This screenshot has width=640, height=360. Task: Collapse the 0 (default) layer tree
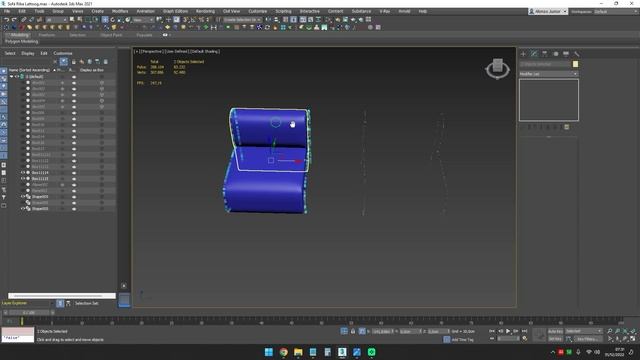11,76
